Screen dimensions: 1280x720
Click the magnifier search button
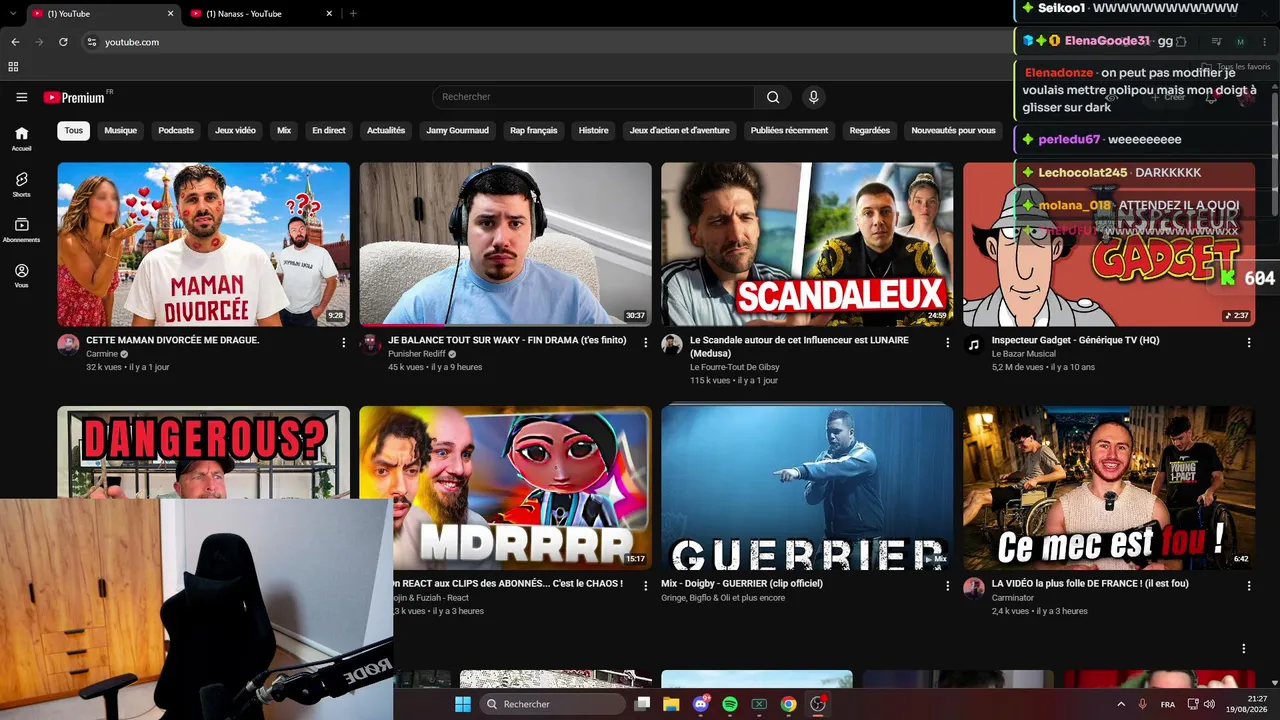coord(773,97)
